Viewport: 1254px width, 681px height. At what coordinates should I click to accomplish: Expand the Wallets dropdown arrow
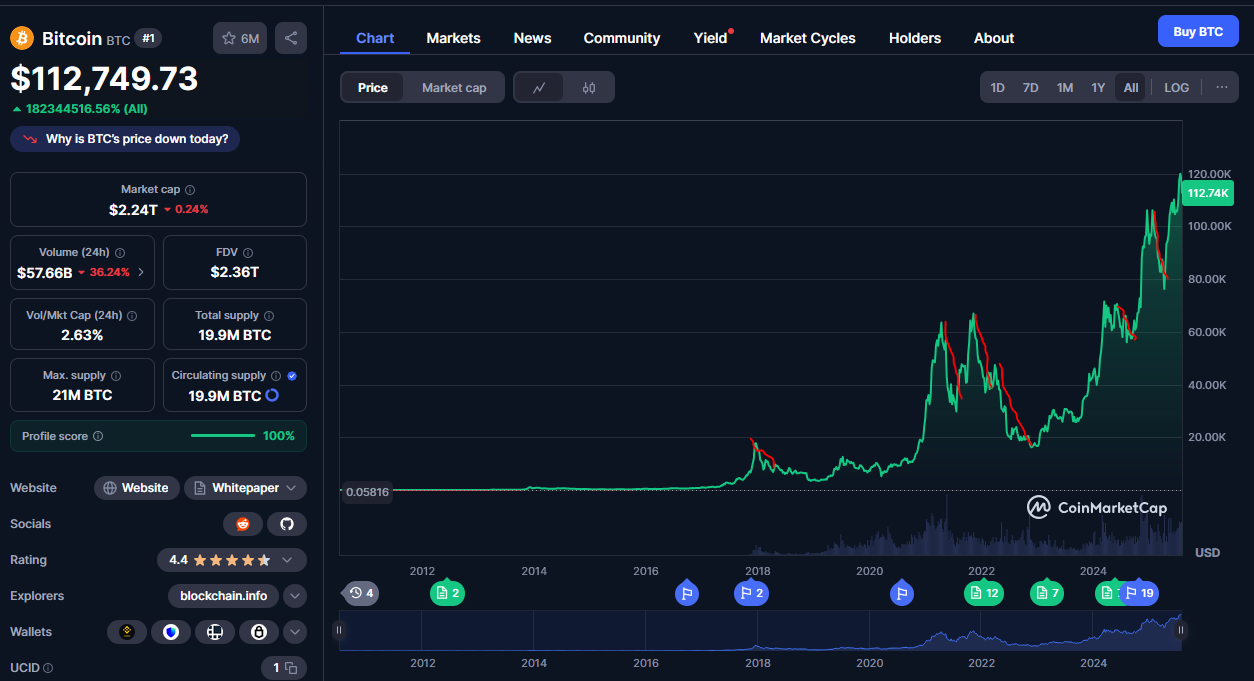coord(295,632)
